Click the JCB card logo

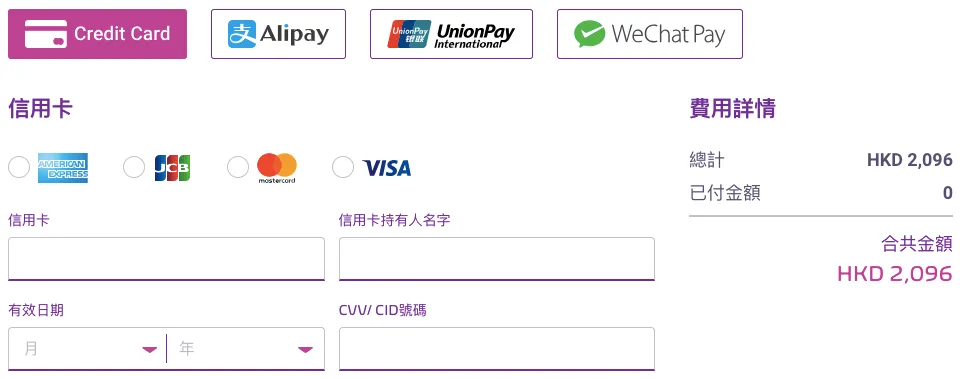pos(172,167)
